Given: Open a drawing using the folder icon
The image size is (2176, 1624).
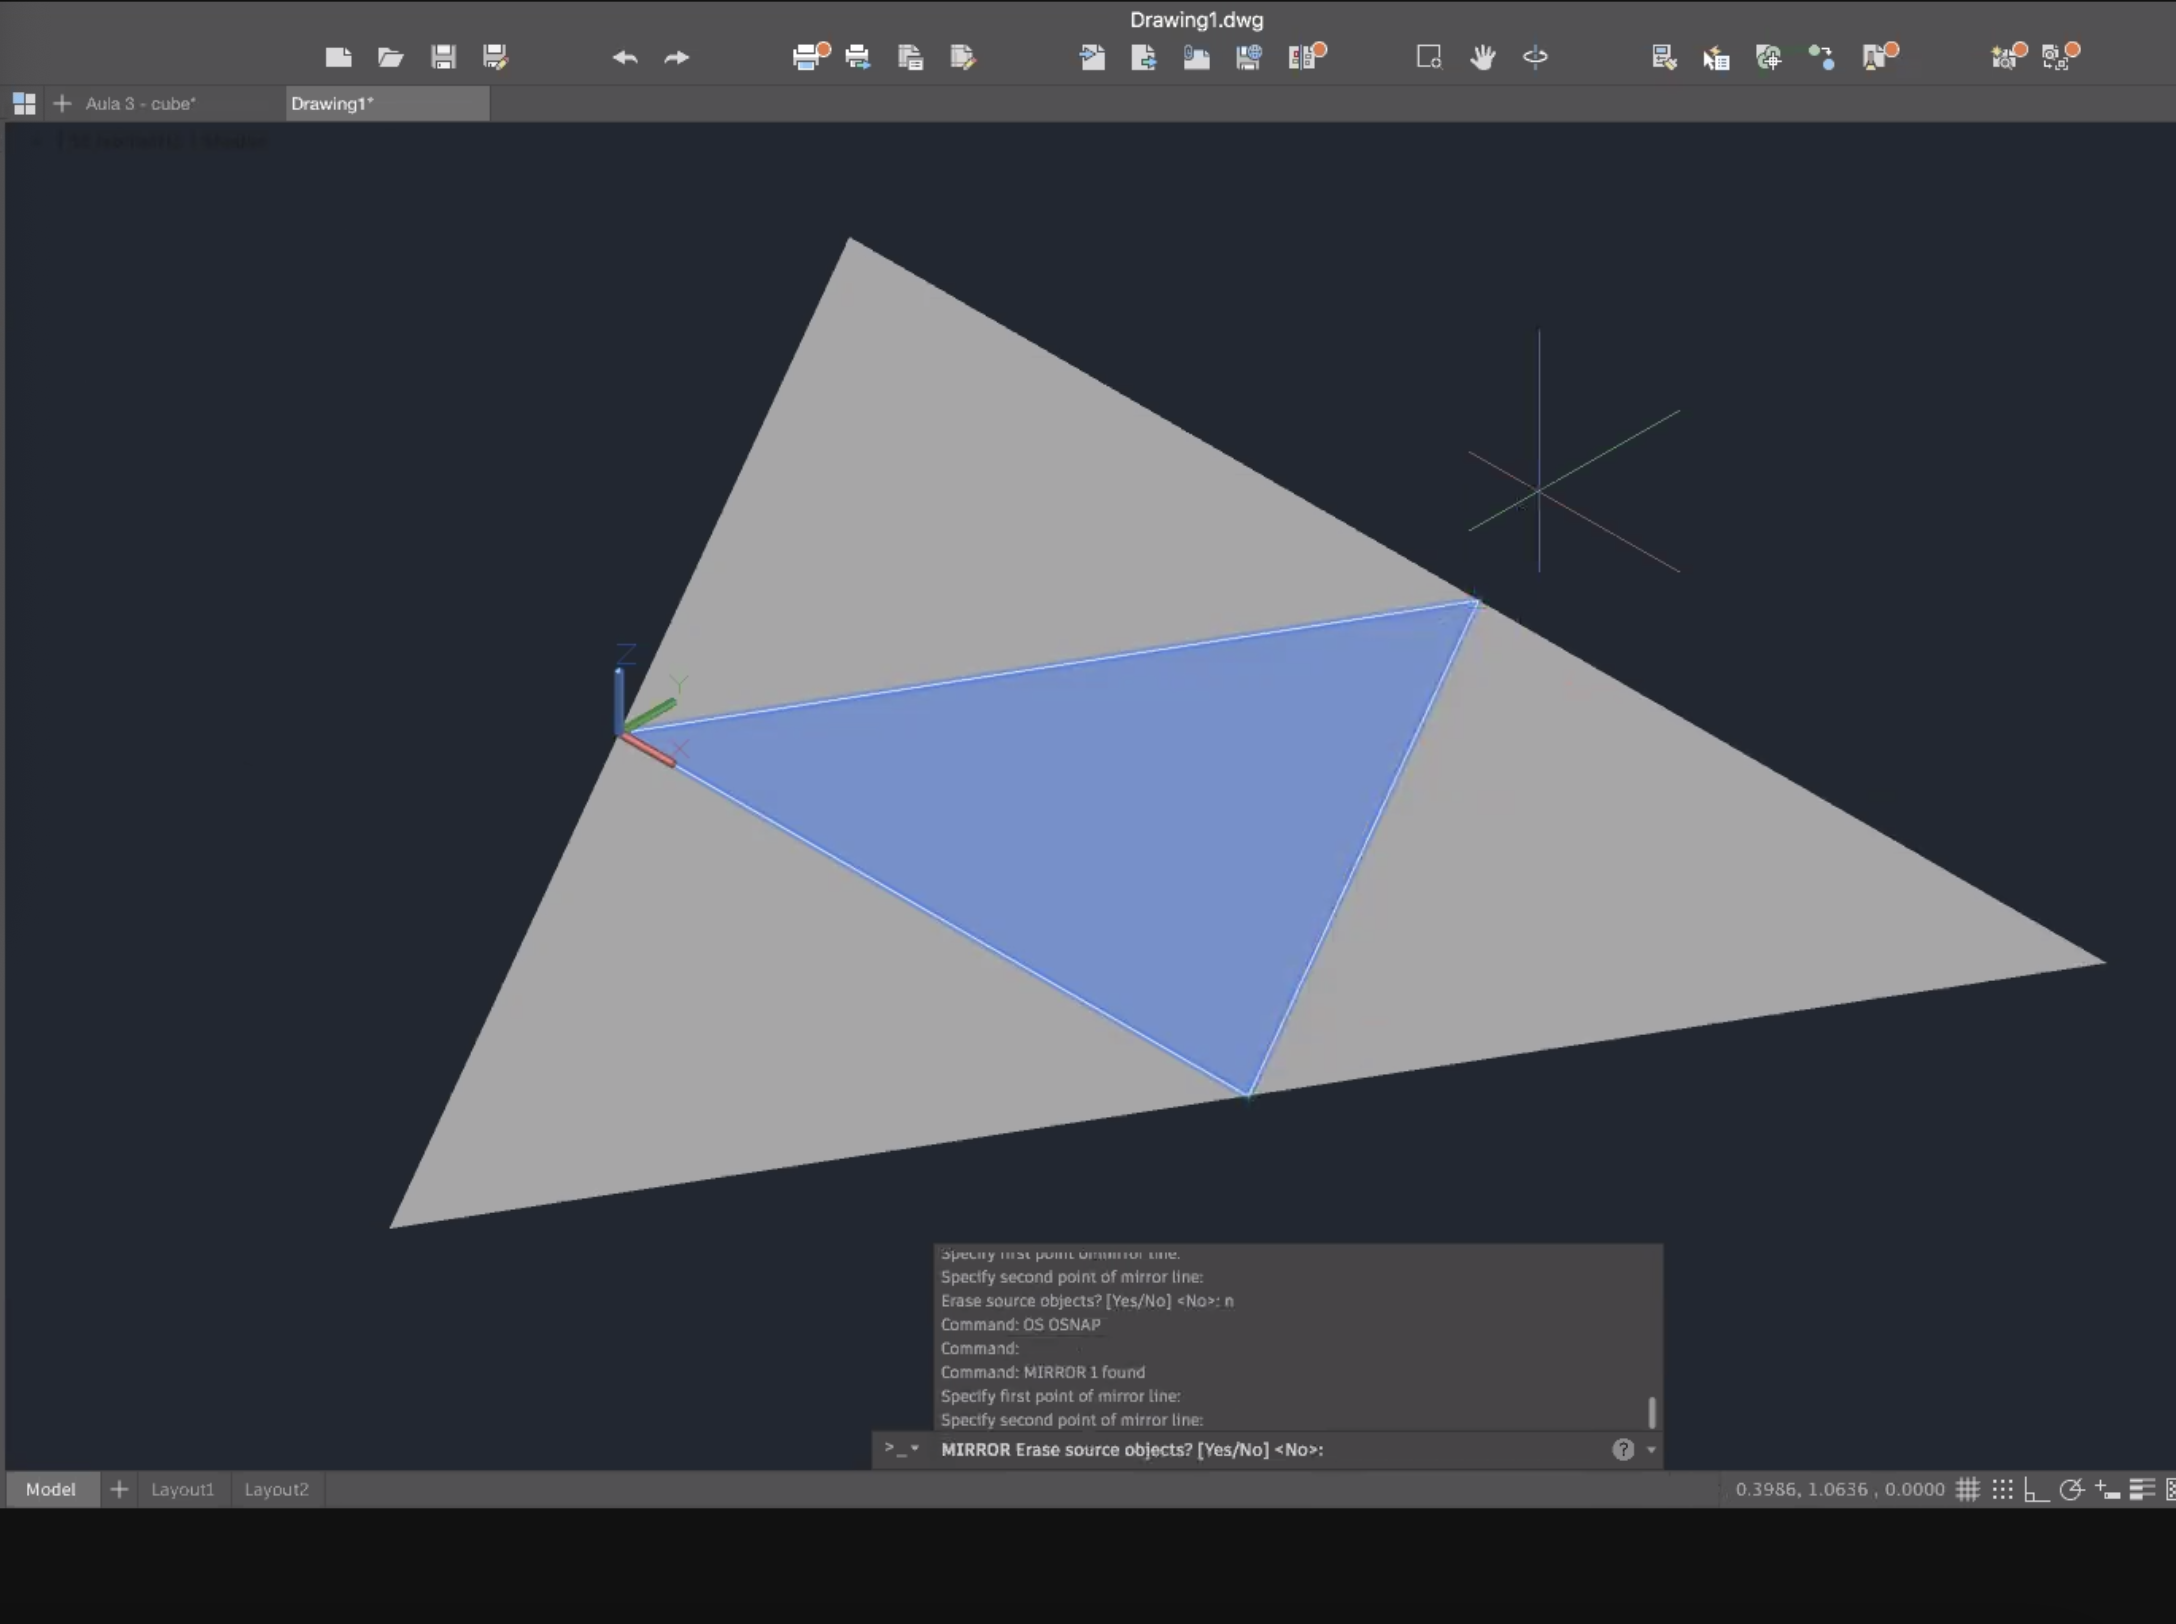Looking at the screenshot, I should pos(390,57).
